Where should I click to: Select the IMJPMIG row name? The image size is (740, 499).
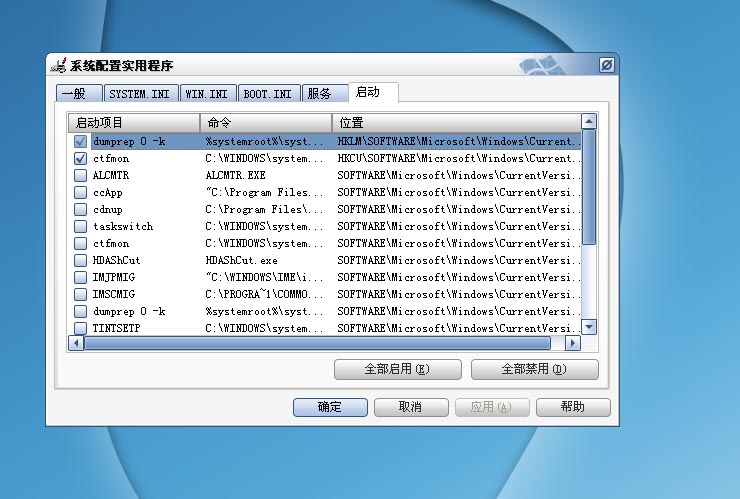point(114,277)
